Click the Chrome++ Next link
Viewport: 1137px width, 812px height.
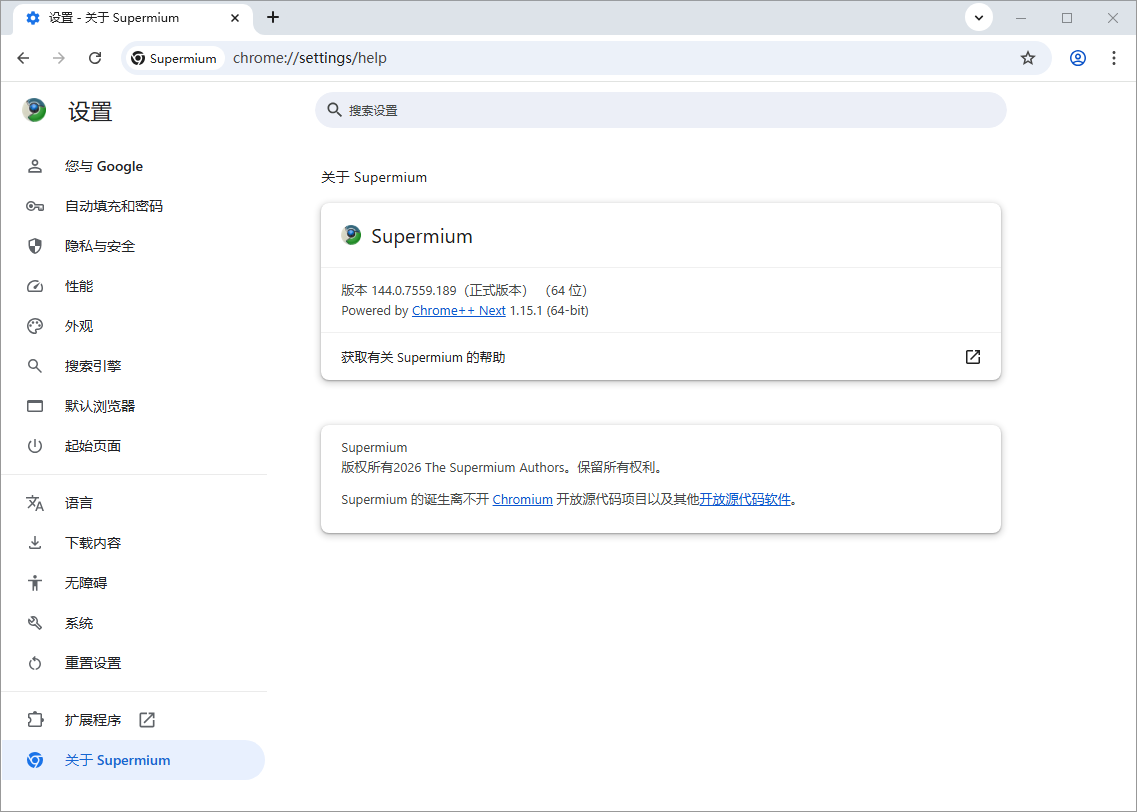(x=458, y=311)
